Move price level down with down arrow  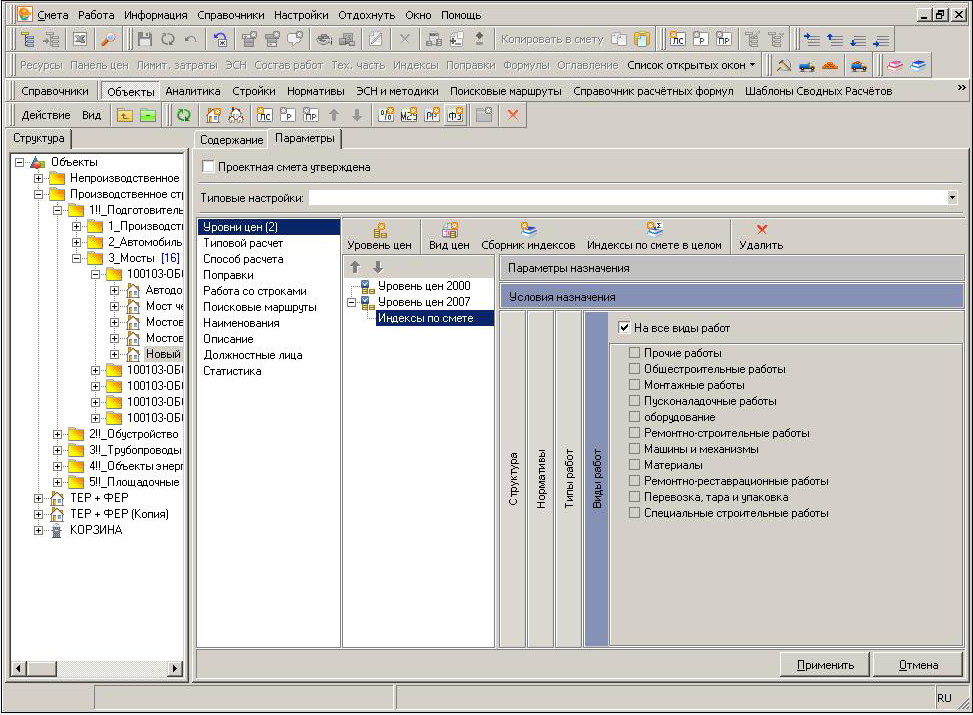click(x=378, y=267)
